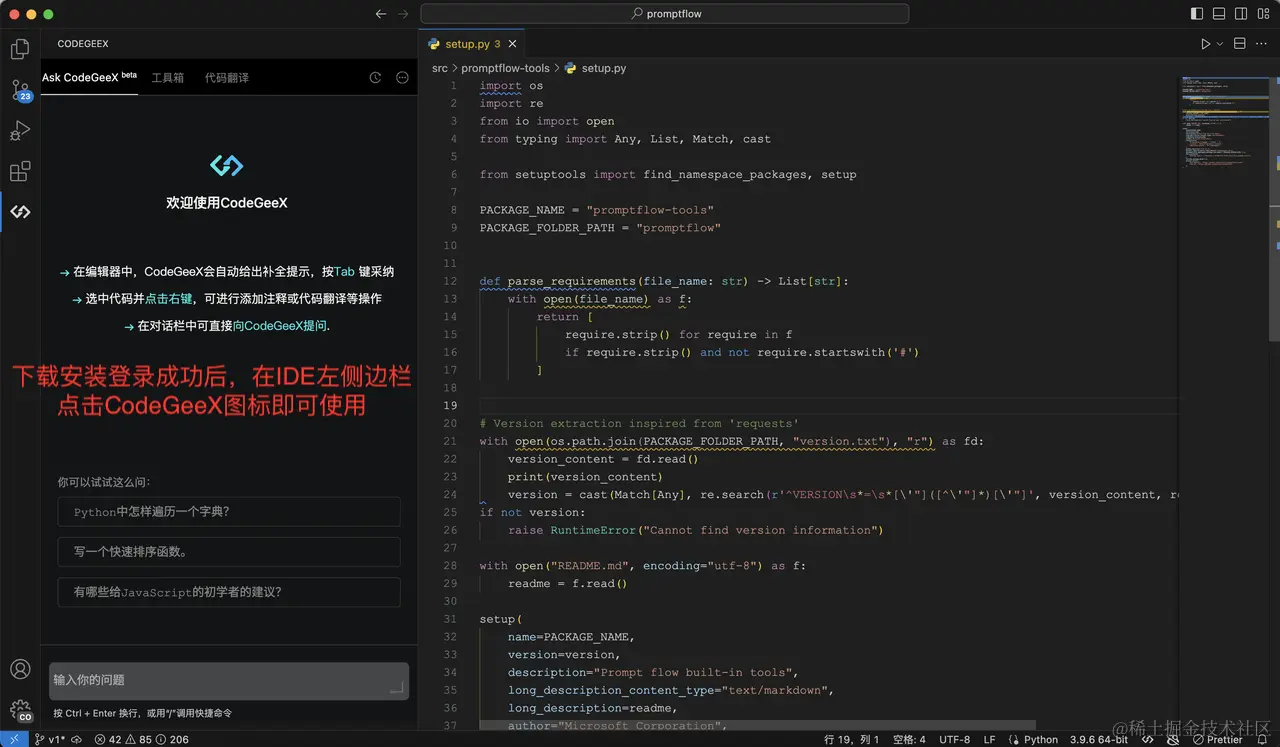This screenshot has width=1280, height=747.
Task: Try the suggestion '写一个快速排序函数。'
Action: click(x=229, y=552)
